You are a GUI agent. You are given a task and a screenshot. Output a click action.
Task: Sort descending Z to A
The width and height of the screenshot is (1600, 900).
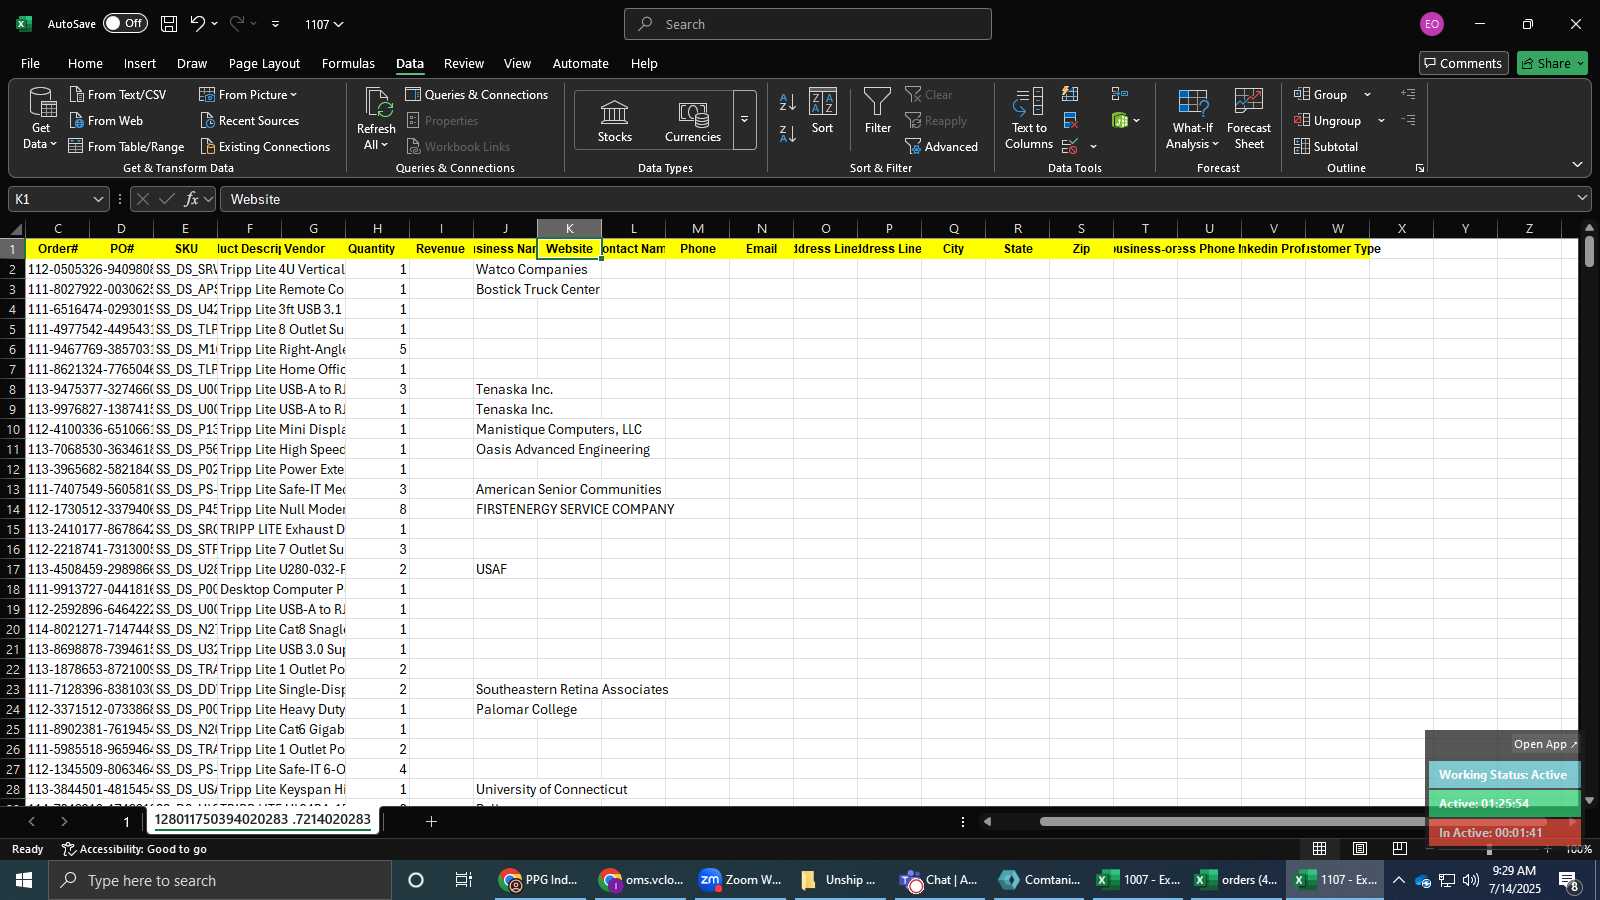(788, 133)
